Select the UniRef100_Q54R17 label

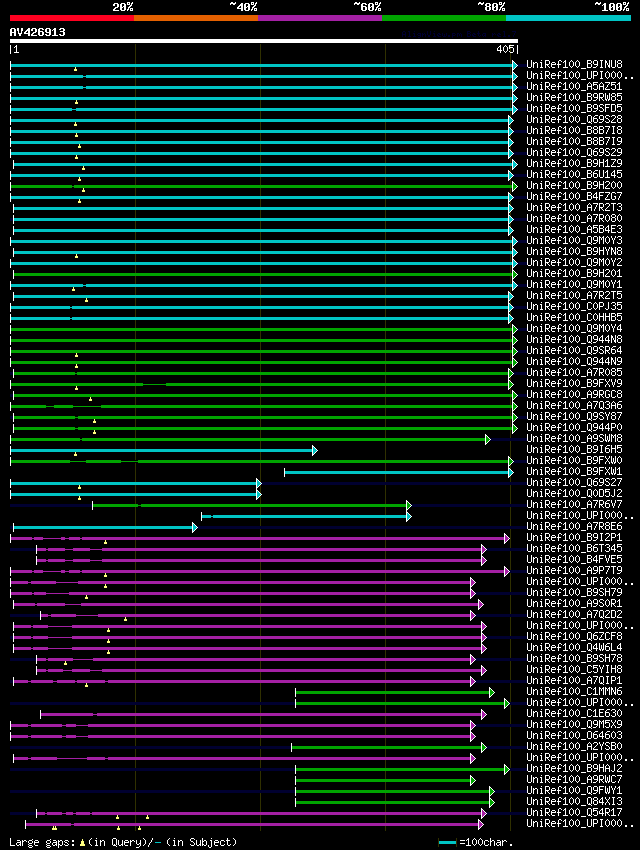(574, 812)
